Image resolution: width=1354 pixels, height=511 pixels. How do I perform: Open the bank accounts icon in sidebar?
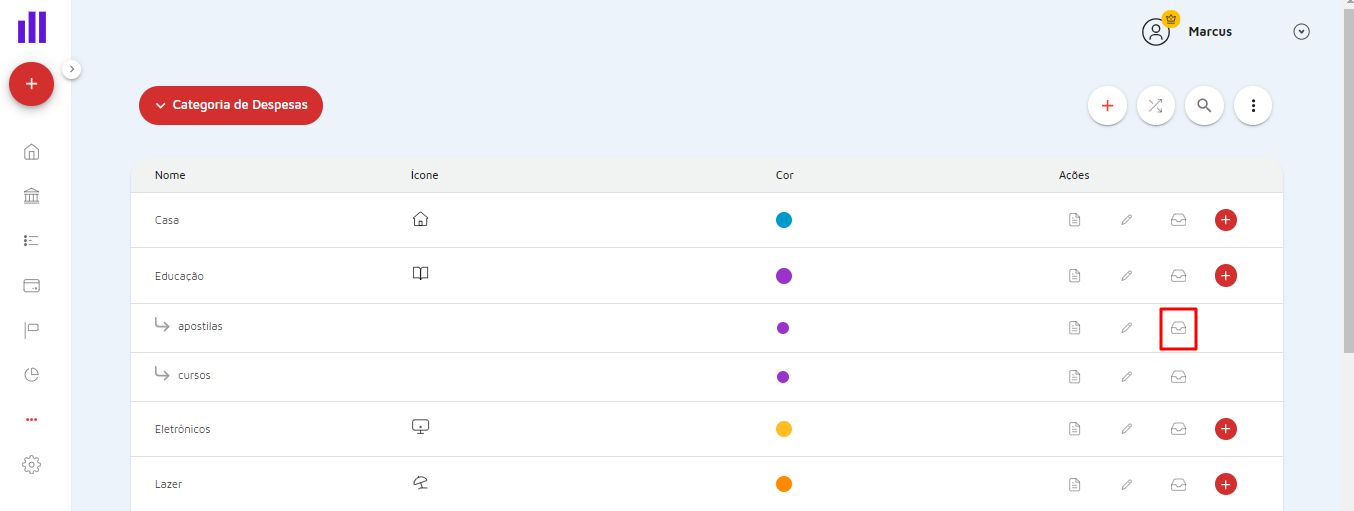point(31,196)
